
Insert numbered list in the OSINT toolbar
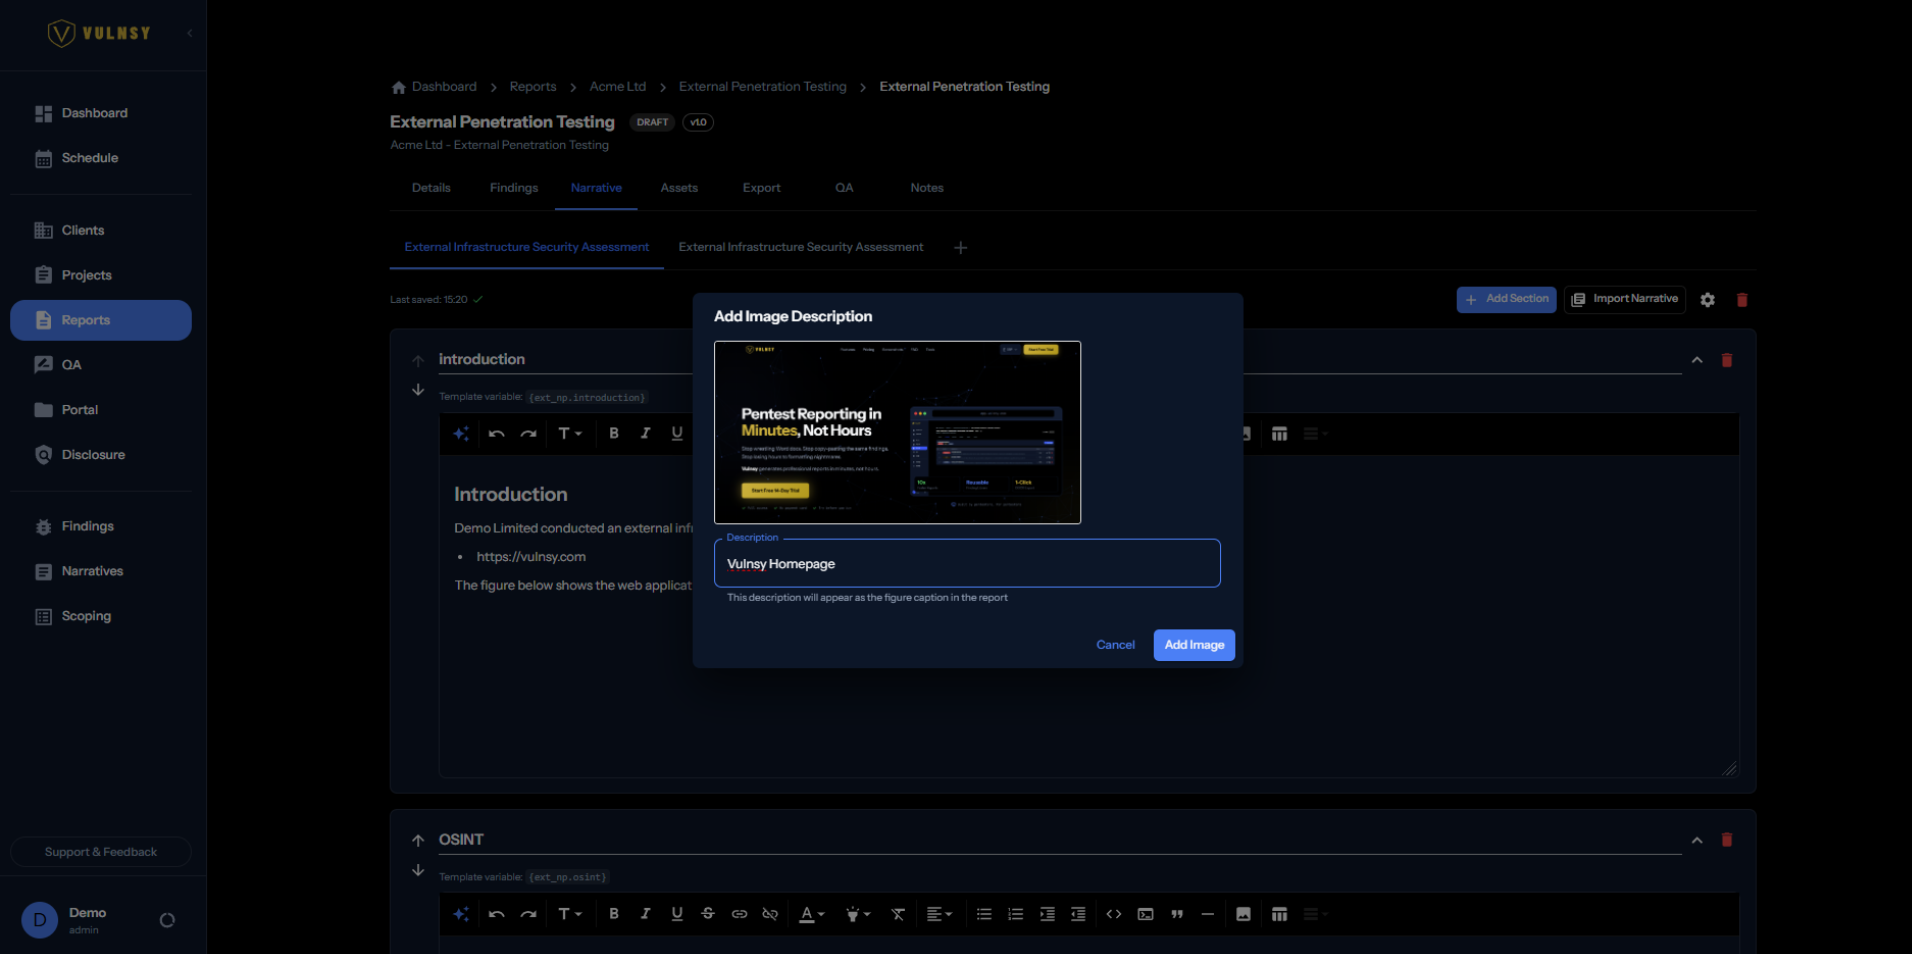[1016, 914]
